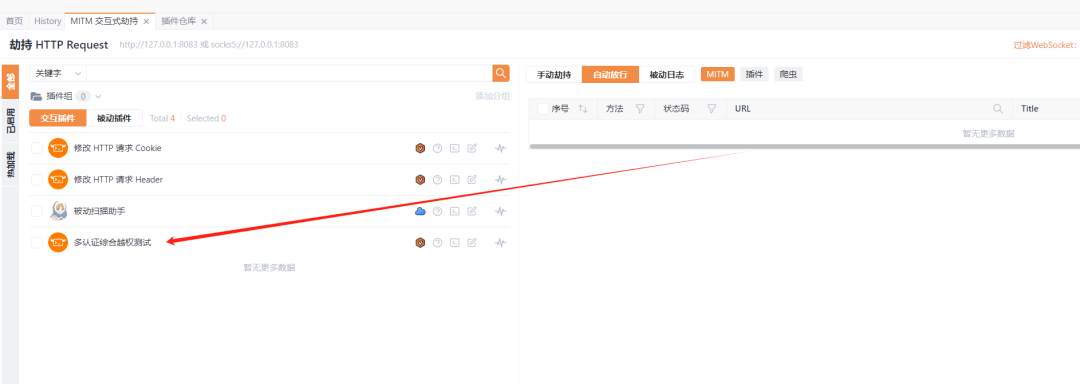Switch to the History tab
The height and width of the screenshot is (384, 1080).
click(48, 21)
